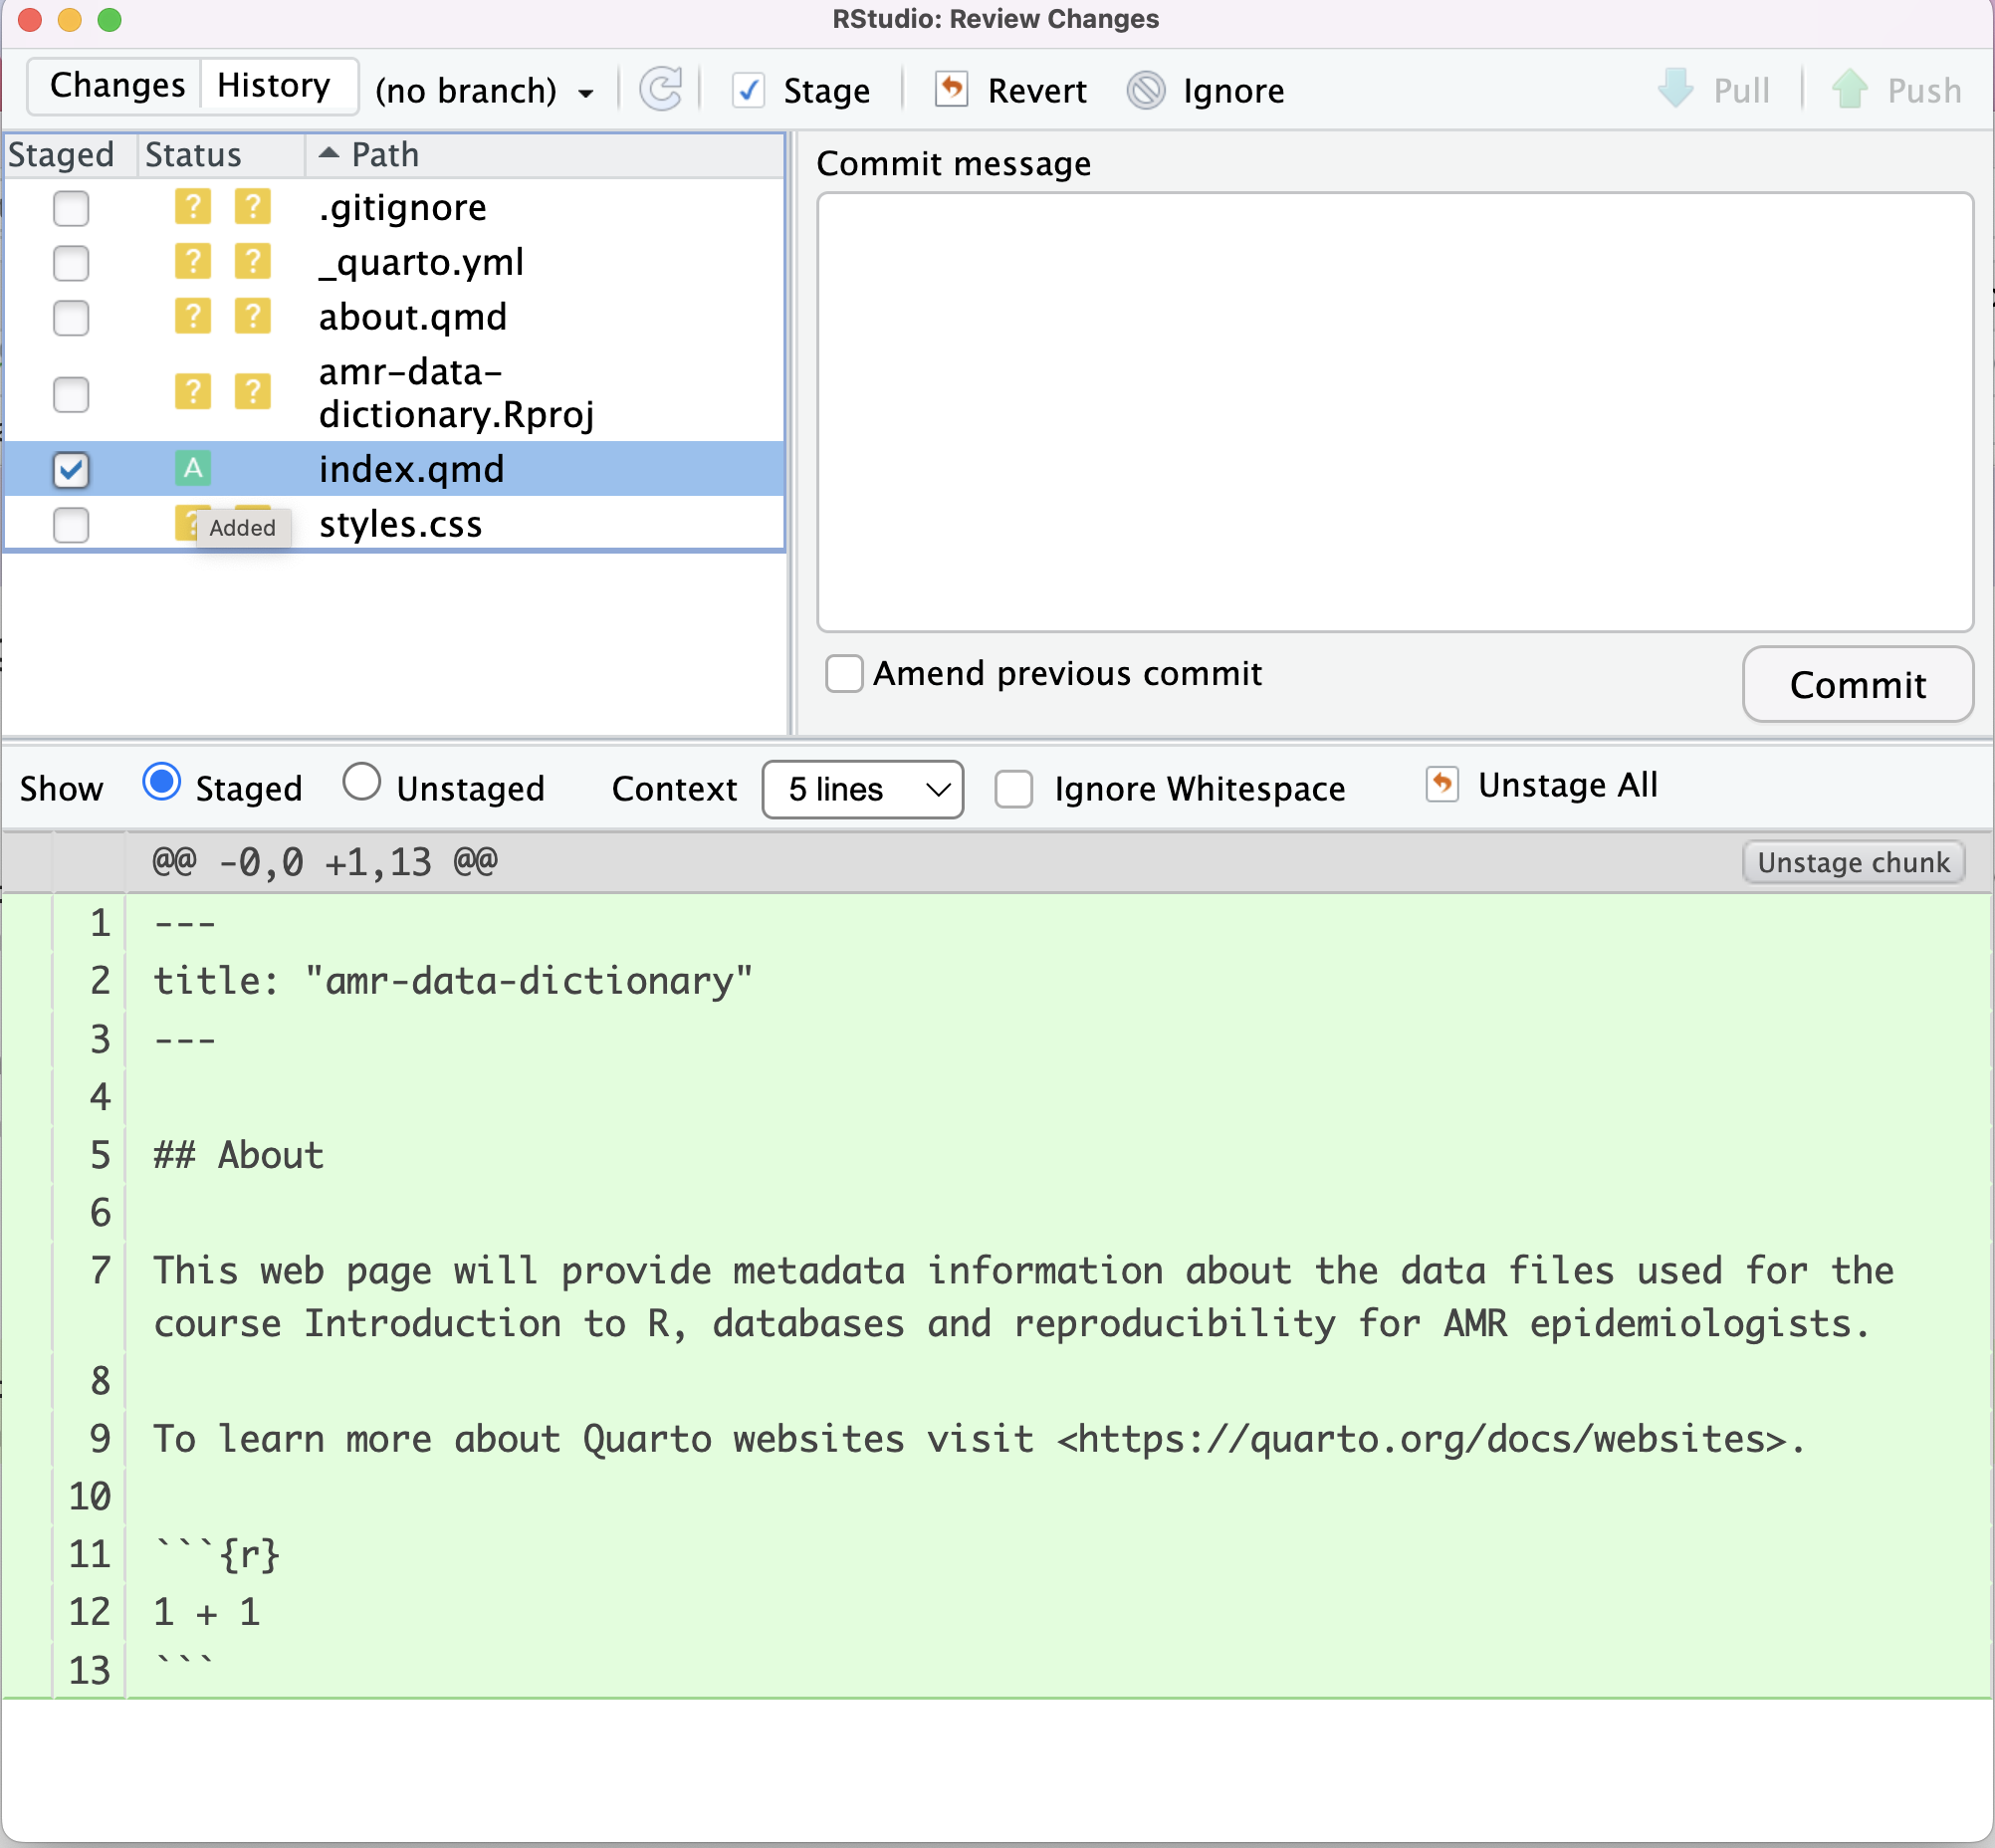Viewport: 1995px width, 1848px height.
Task: Click diff line starting To learn more about Quarto
Action: (980, 1439)
